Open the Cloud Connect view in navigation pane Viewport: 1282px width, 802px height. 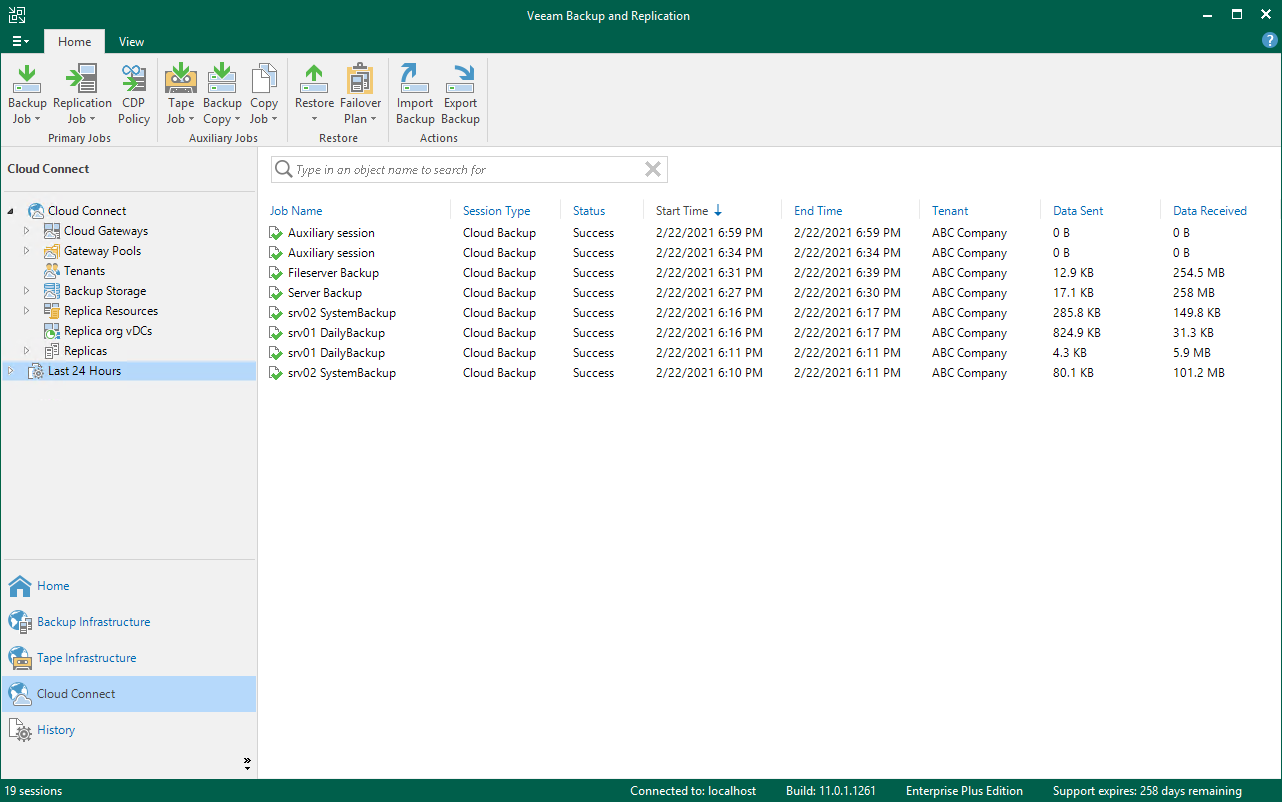128,694
